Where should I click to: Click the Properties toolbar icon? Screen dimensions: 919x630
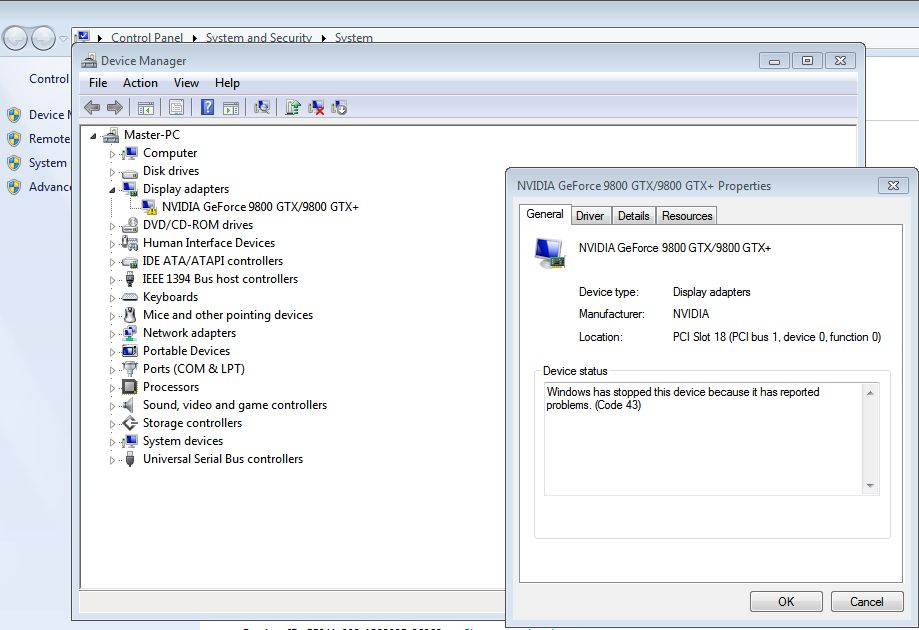point(176,107)
